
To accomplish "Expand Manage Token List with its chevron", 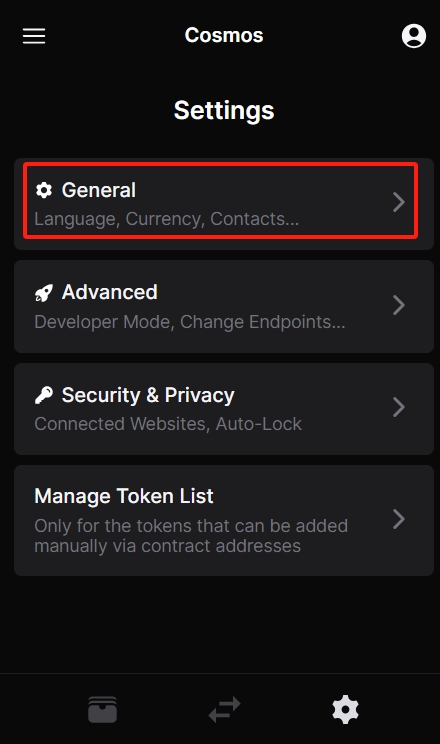I will tap(399, 519).
